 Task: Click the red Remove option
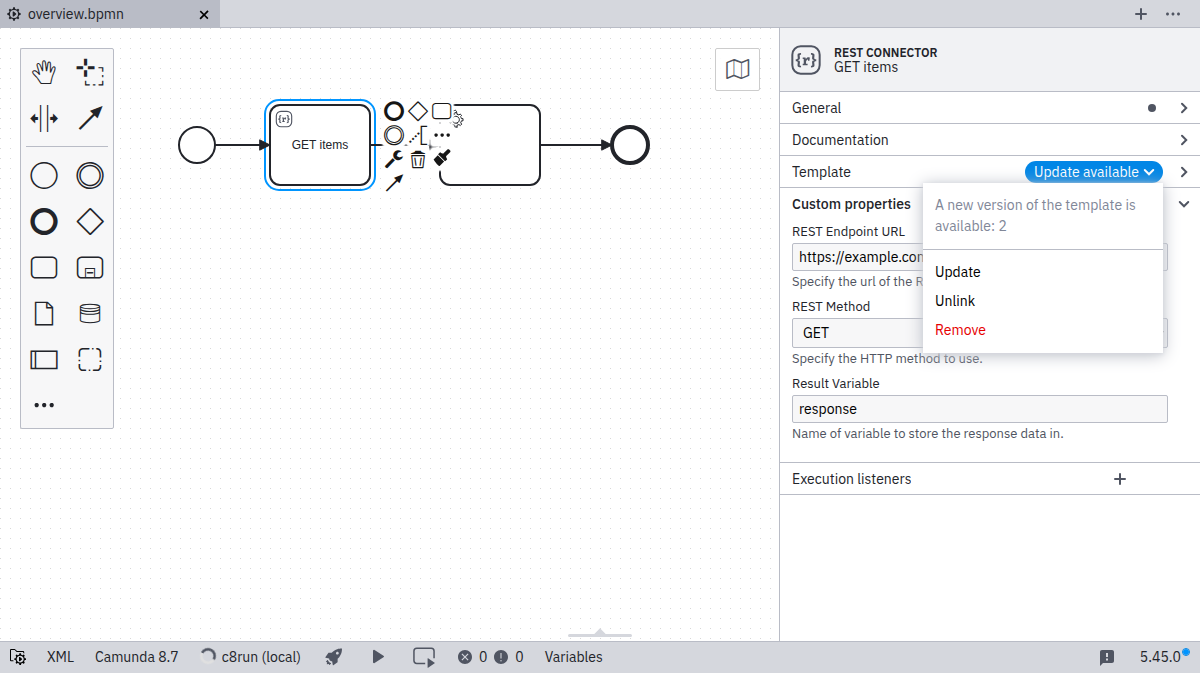click(960, 330)
